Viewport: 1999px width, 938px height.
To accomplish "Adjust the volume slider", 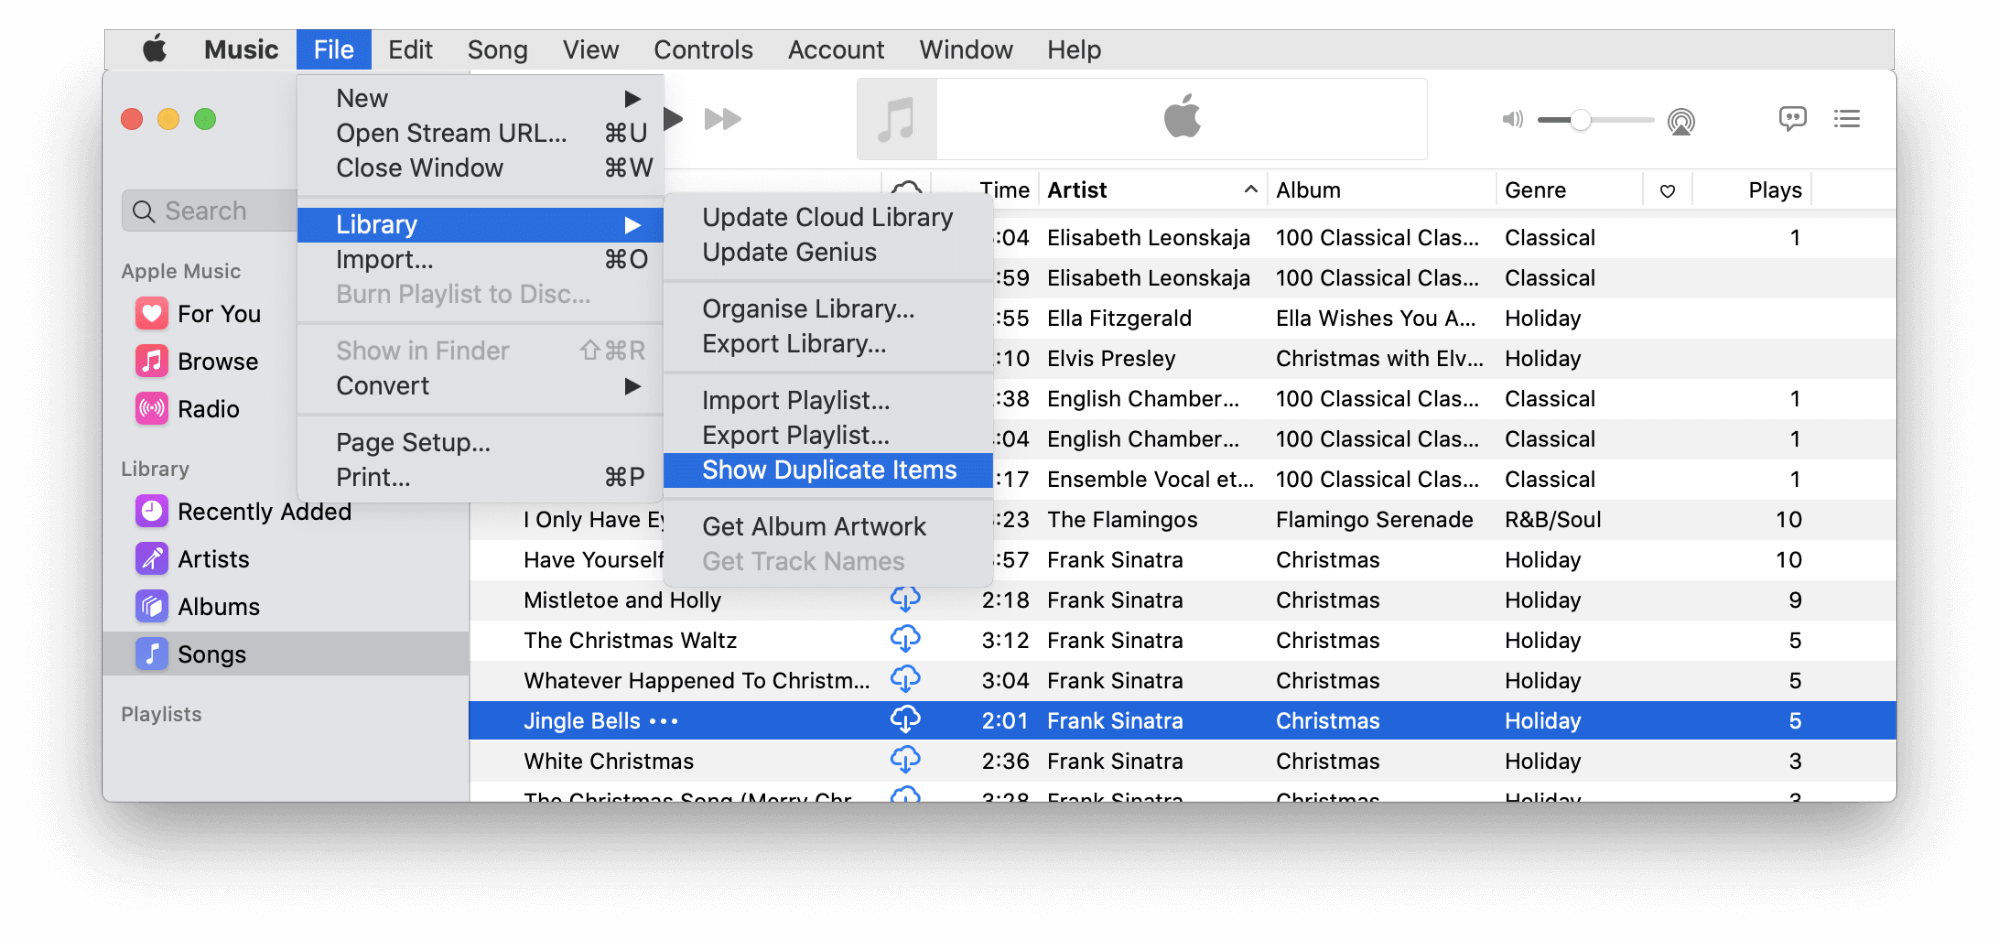I will [x=1580, y=120].
